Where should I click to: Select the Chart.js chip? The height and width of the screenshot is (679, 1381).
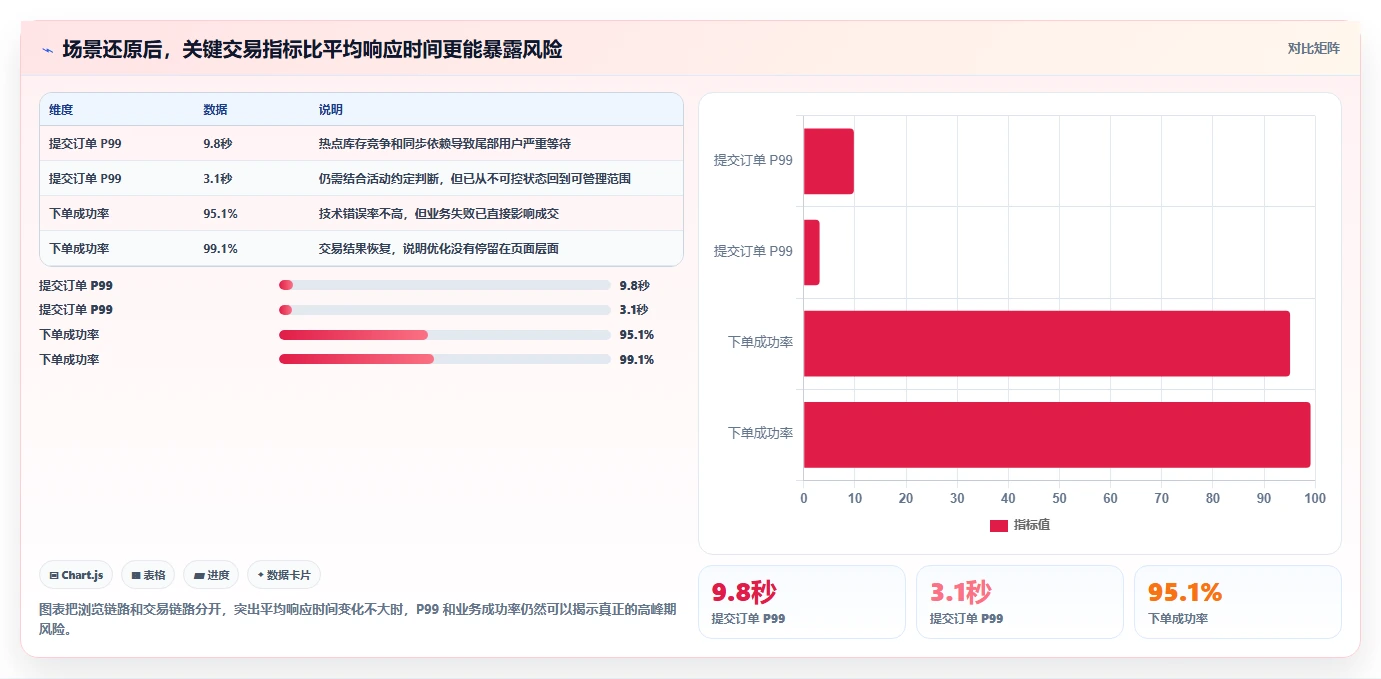(77, 575)
